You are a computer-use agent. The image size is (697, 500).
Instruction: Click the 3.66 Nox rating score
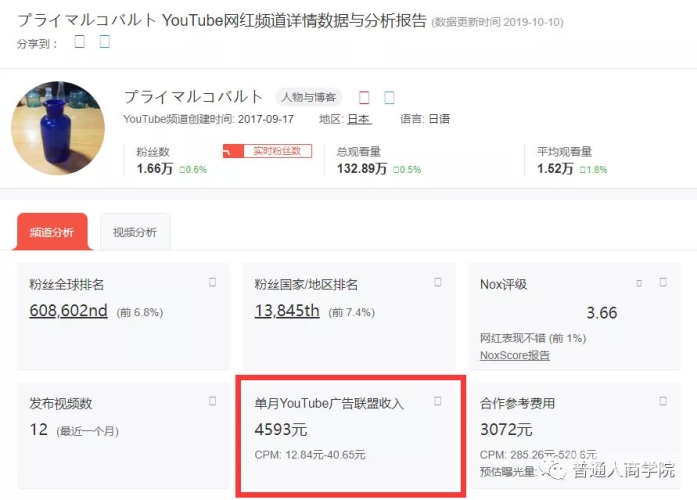(602, 313)
